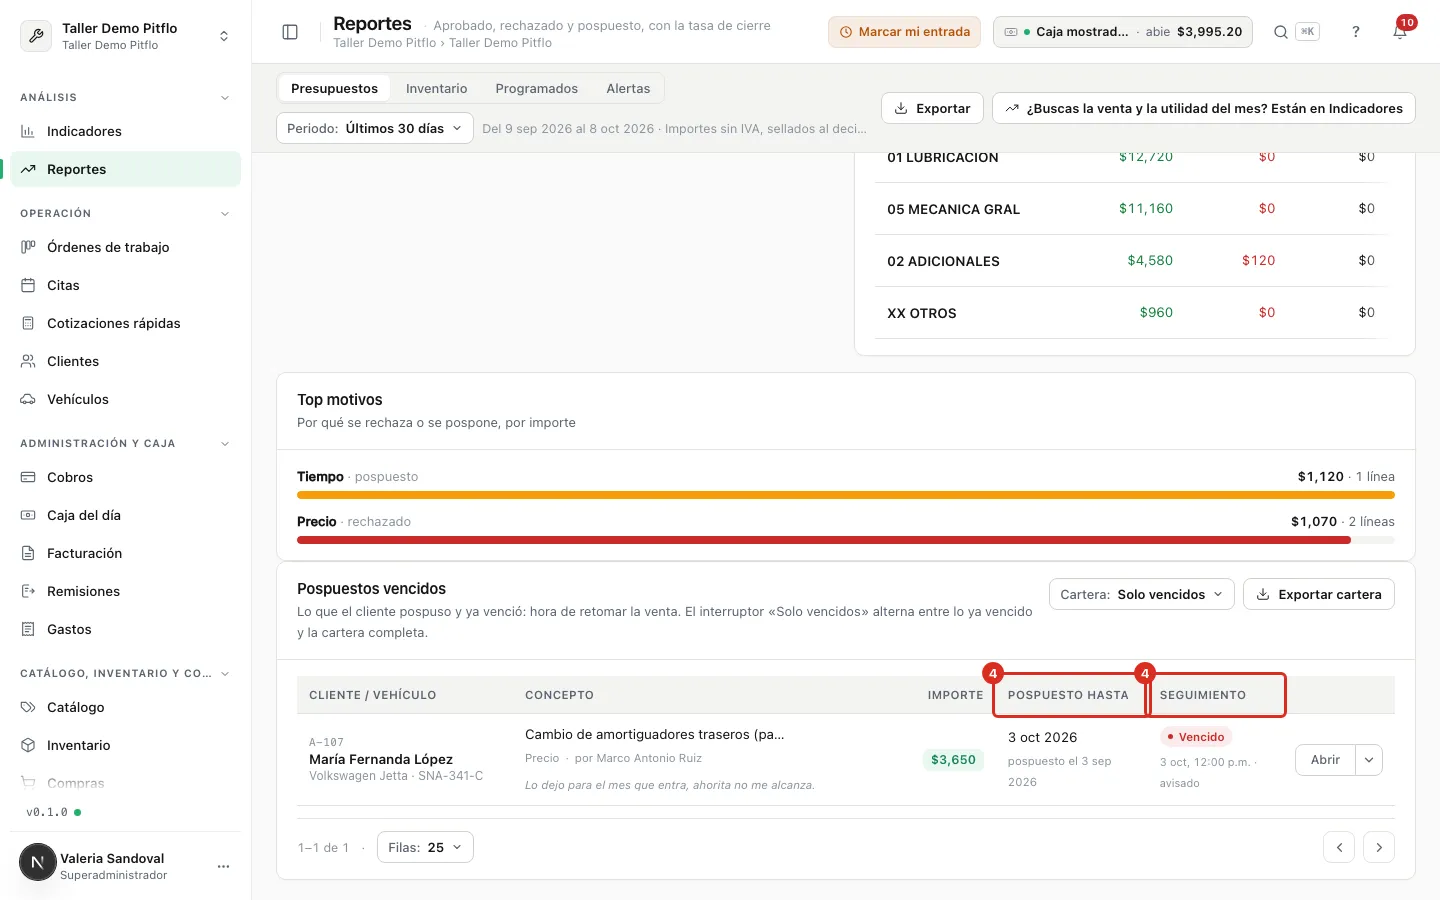Open Taller Demo Pitflo workshop switcher

(126, 36)
